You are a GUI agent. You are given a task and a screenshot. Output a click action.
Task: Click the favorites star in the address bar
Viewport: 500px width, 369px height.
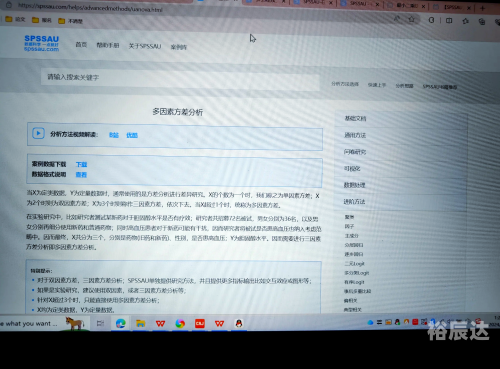(412, 19)
